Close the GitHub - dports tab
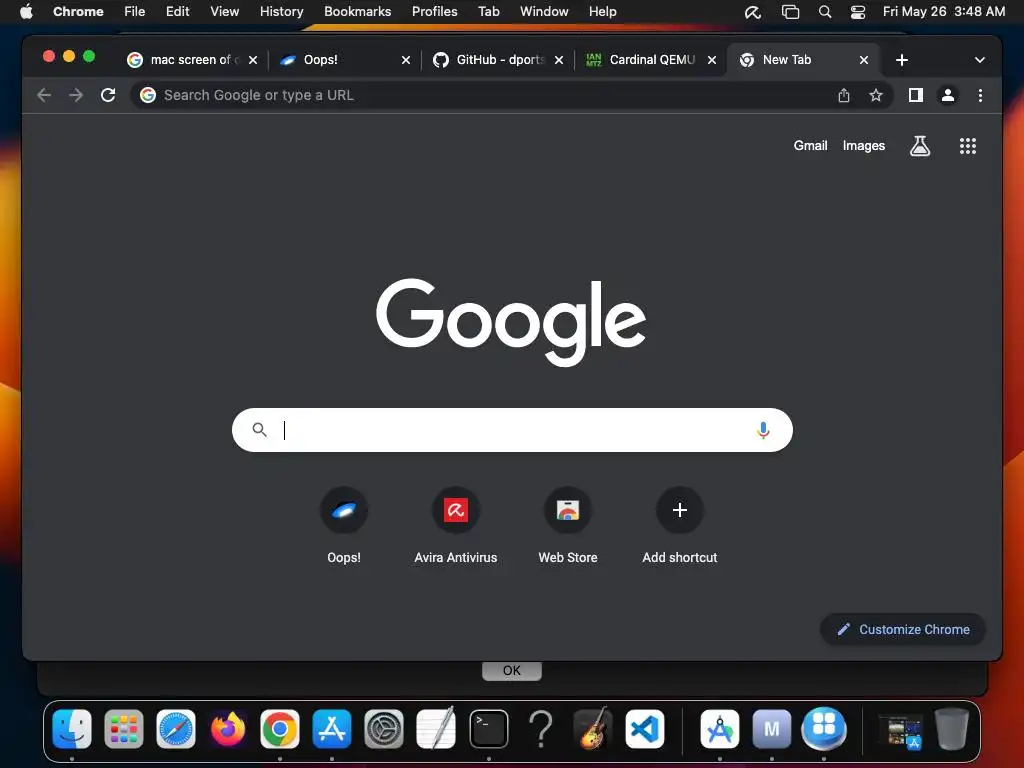Viewport: 1024px width, 768px height. [559, 60]
